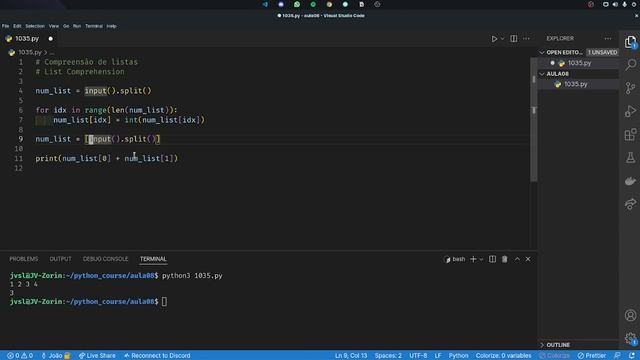The width and height of the screenshot is (640, 360).
Task: Click the volume icon in system tray
Action: coord(615,4)
